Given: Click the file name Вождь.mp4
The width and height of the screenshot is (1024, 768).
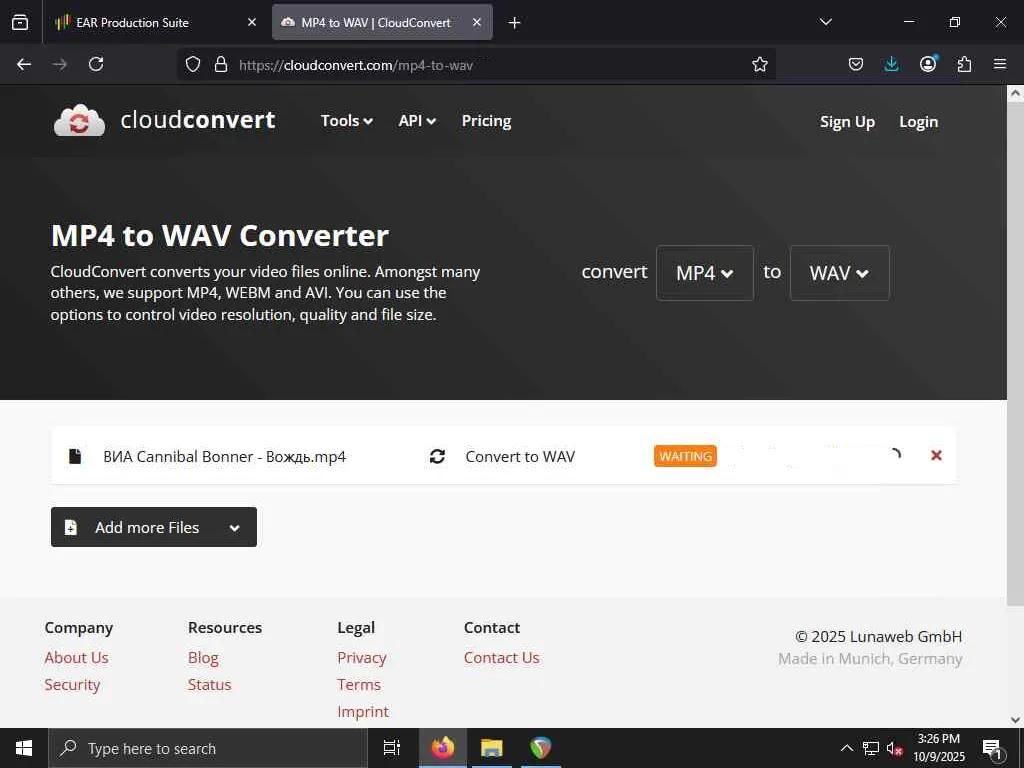Looking at the screenshot, I should tap(225, 456).
